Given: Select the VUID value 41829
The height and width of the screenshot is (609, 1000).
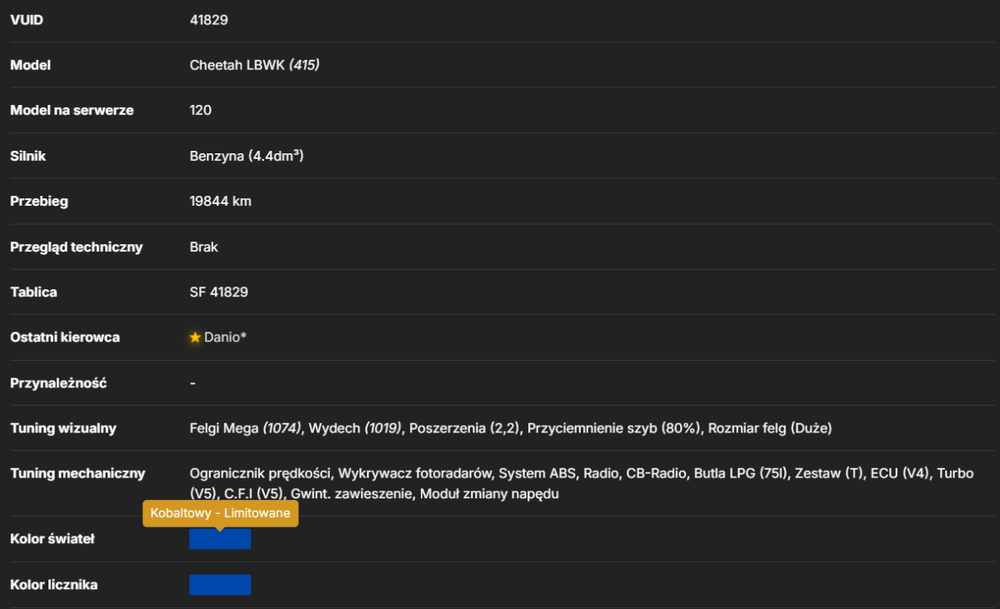Looking at the screenshot, I should tap(209, 20).
